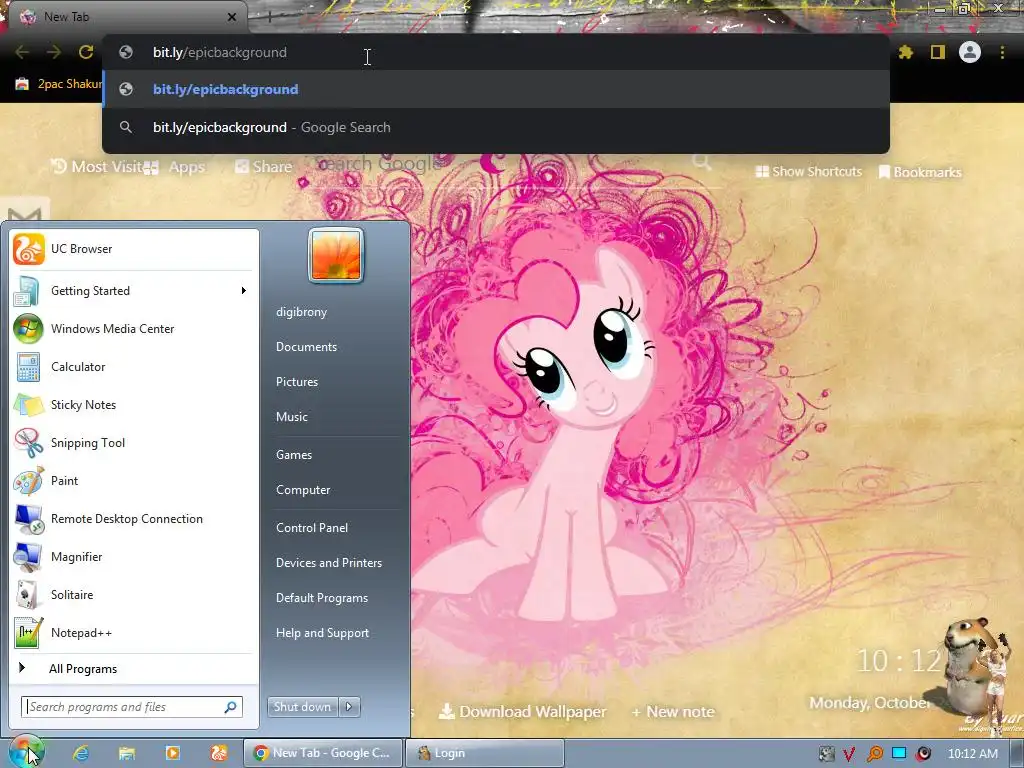Open Notepad++
The image size is (1024, 768).
(133, 632)
